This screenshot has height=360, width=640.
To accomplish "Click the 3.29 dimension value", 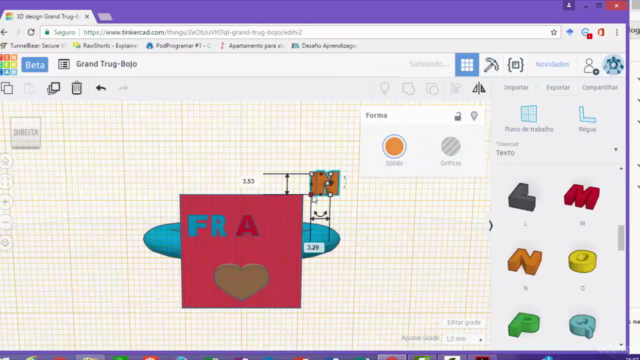I will coord(313,247).
